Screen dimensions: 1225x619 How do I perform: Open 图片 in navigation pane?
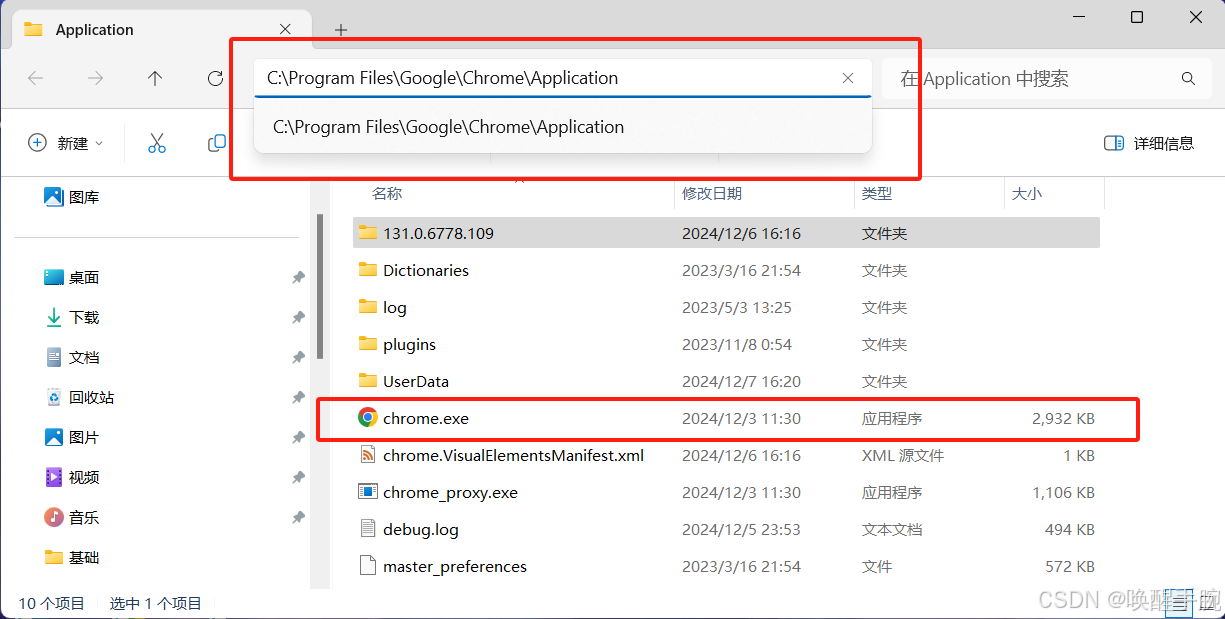(x=72, y=437)
